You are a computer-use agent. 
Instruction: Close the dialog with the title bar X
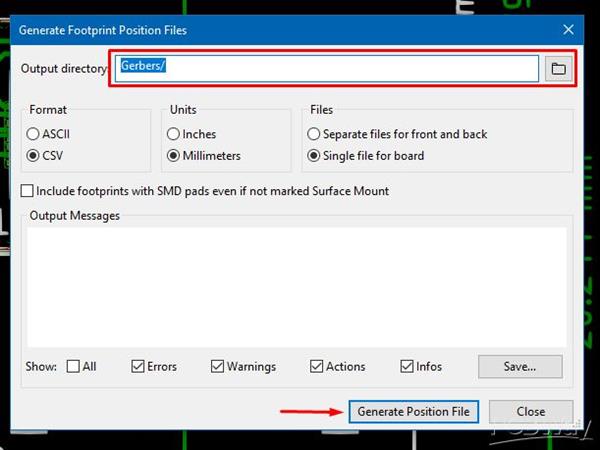568,31
